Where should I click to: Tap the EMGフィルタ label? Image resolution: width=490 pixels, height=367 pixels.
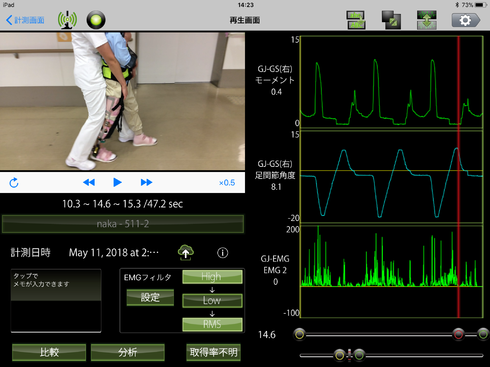(x=148, y=277)
